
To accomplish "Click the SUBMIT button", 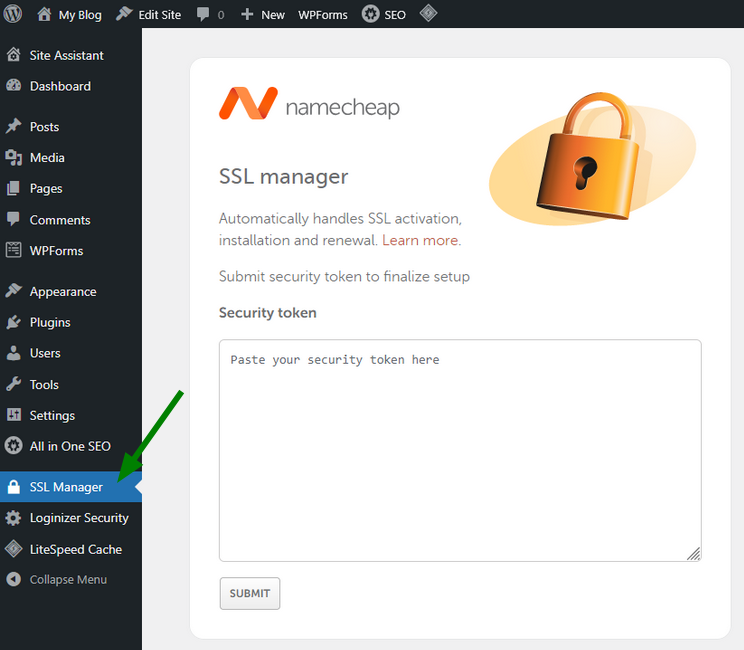I will pyautogui.click(x=250, y=593).
